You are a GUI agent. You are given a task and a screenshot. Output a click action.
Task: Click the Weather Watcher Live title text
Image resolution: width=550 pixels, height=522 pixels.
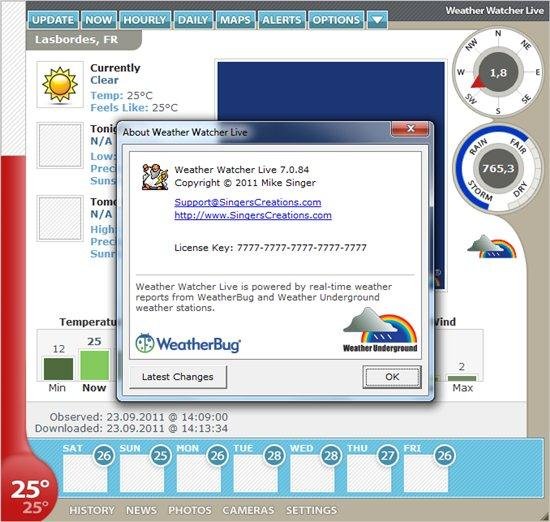coord(495,11)
